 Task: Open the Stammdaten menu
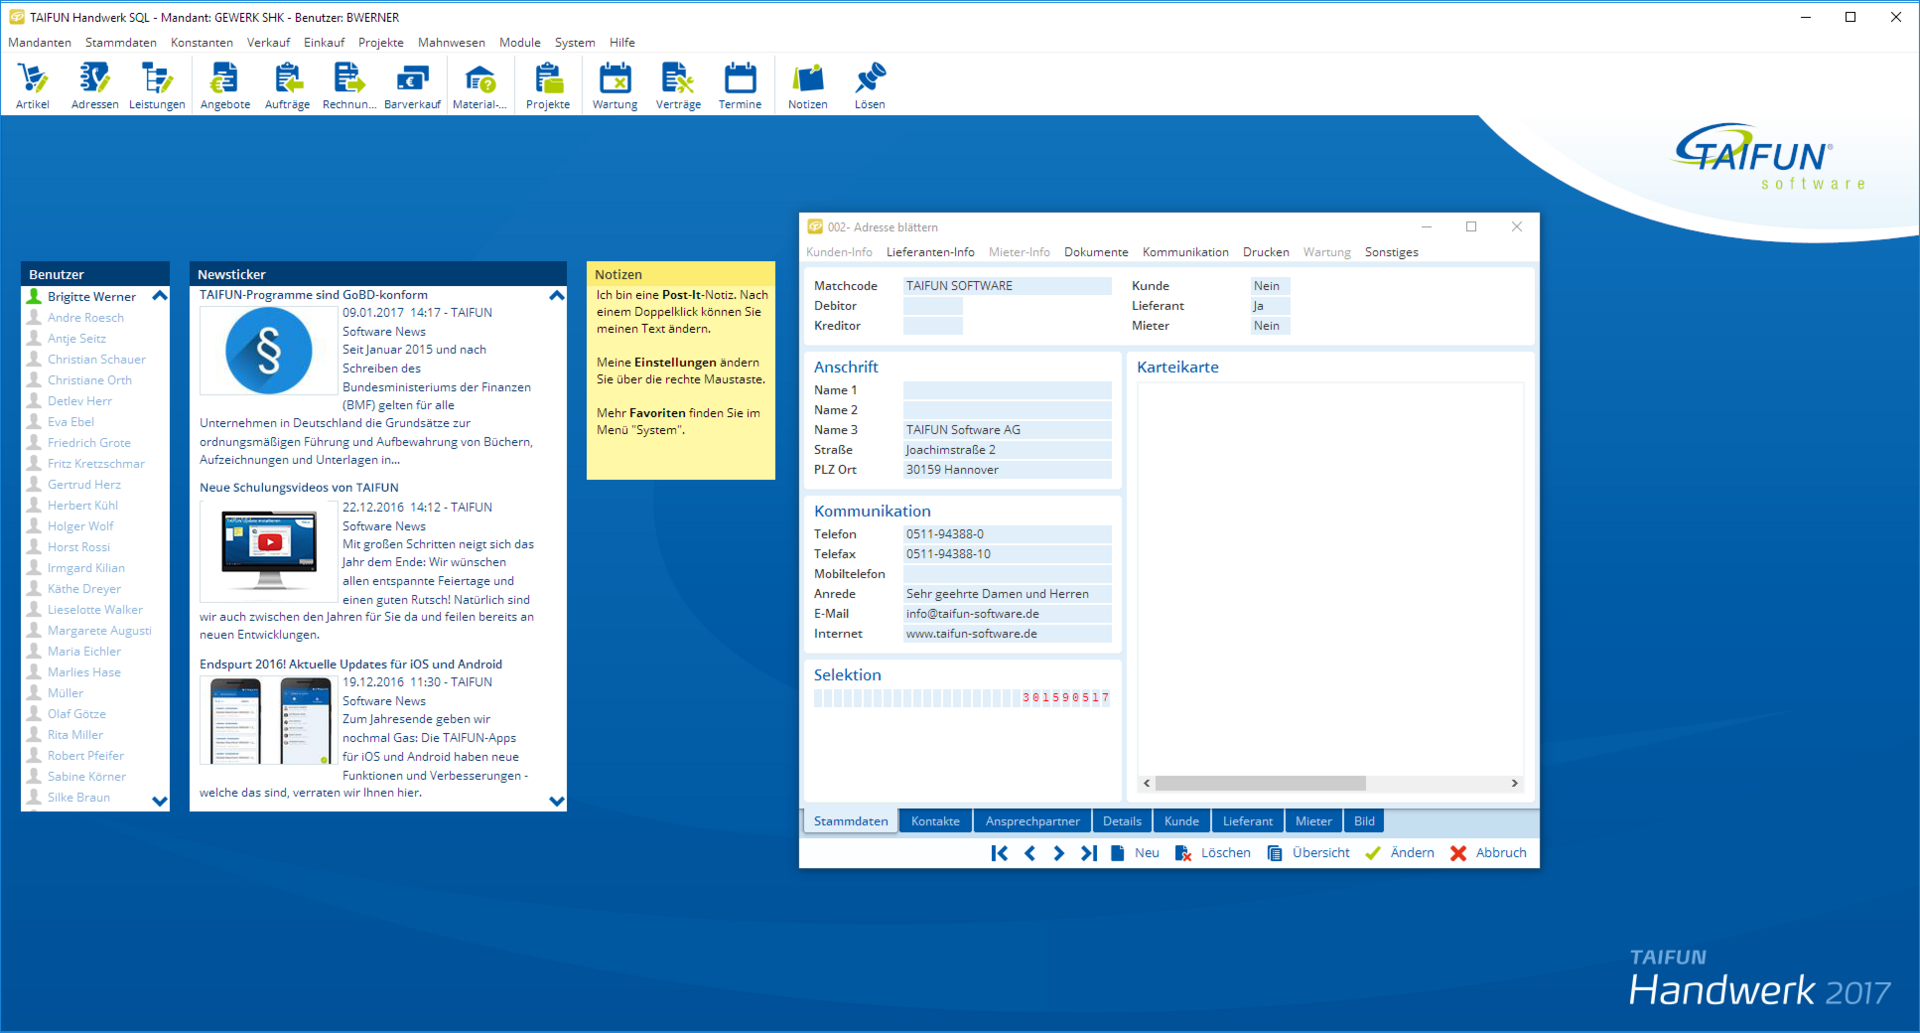pos(120,42)
